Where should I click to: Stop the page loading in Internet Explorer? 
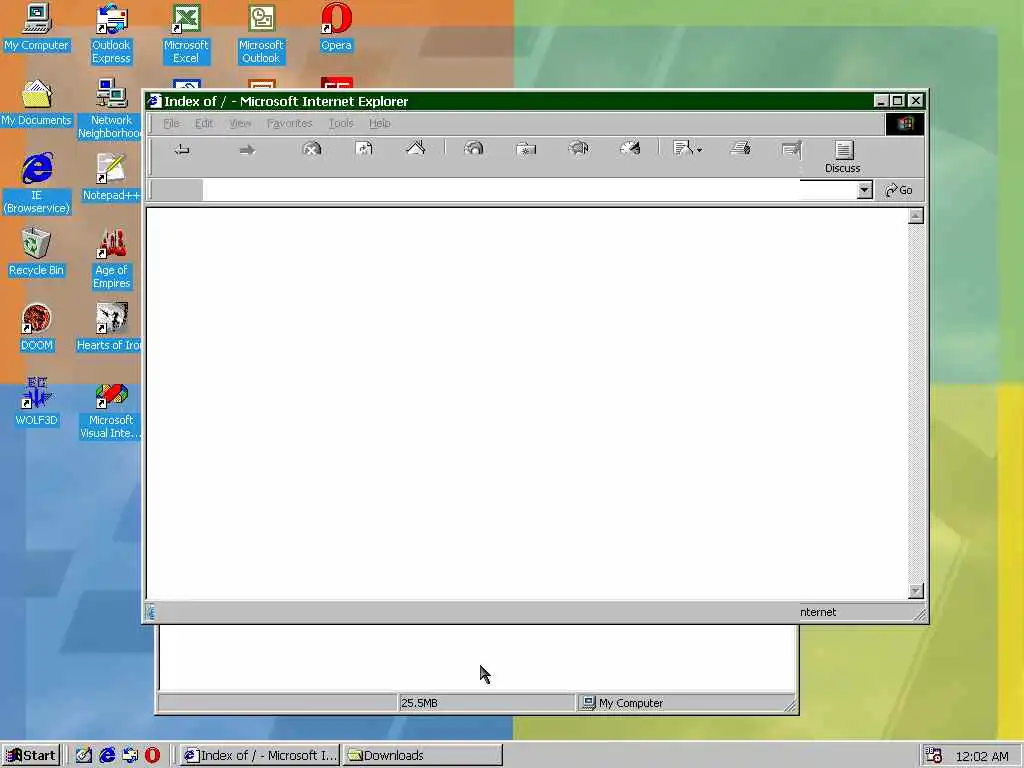point(312,149)
